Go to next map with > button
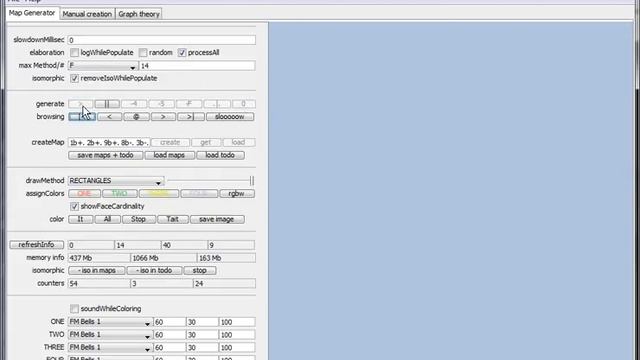Screen dimensions: 640x360 pyautogui.click(x=163, y=117)
